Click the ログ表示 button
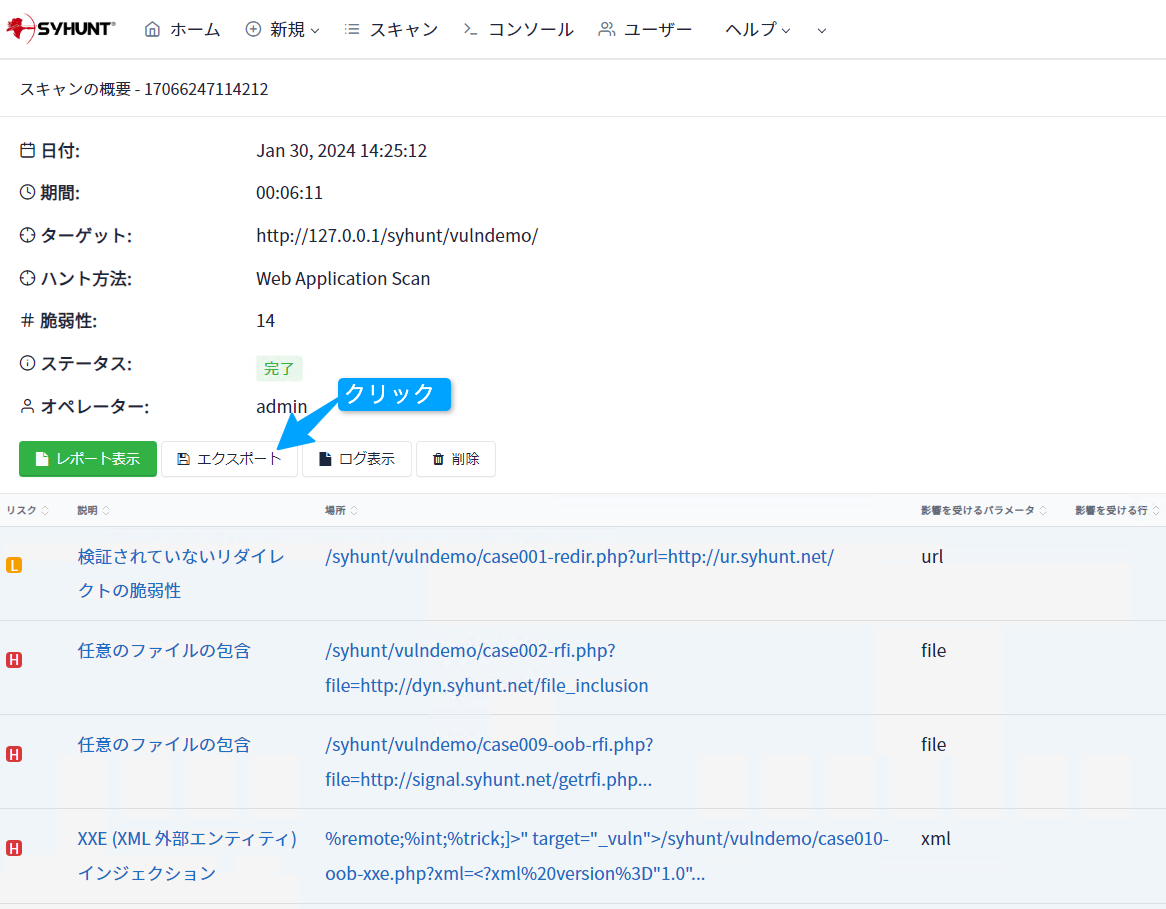Image resolution: width=1166 pixels, height=909 pixels. 357,459
